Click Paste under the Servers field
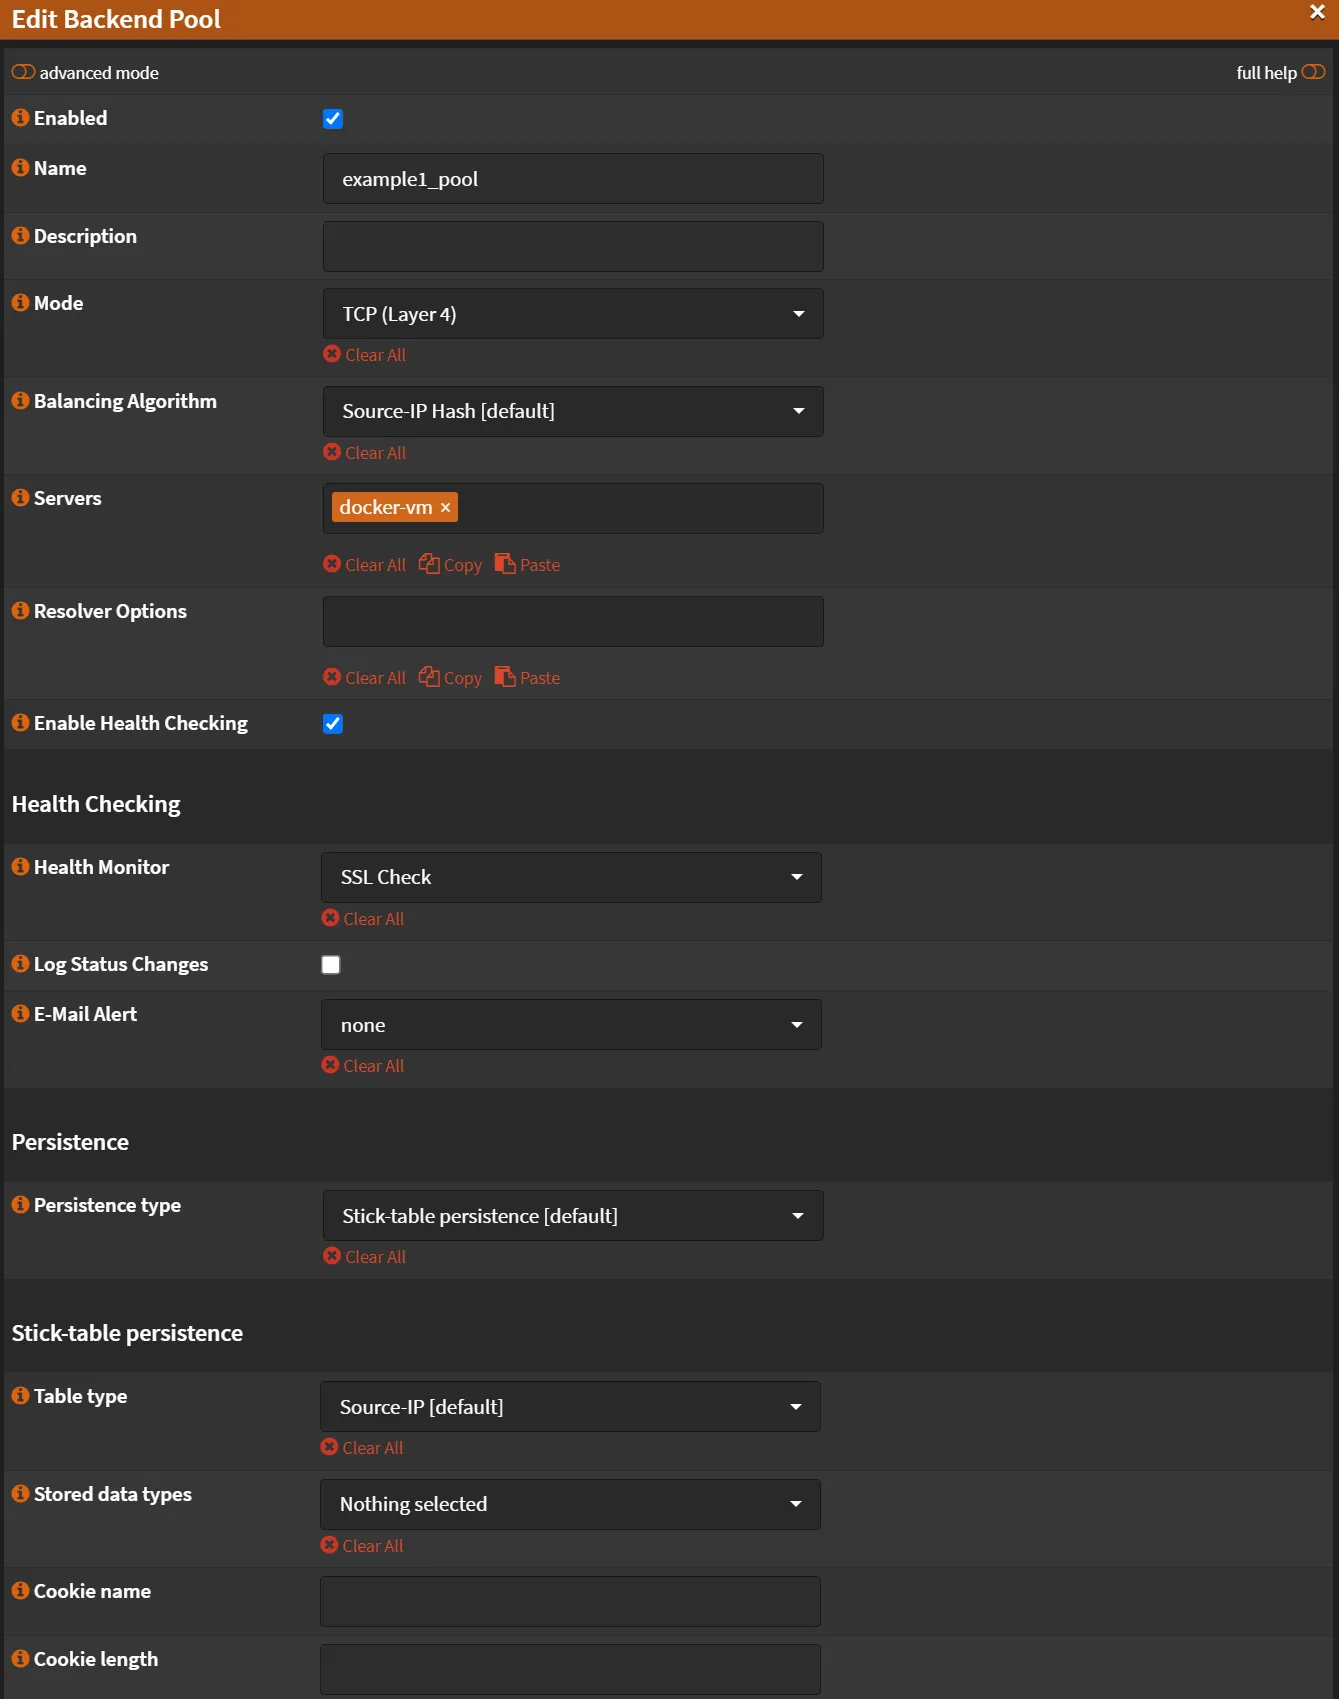Viewport: 1339px width, 1699px height. [528, 564]
